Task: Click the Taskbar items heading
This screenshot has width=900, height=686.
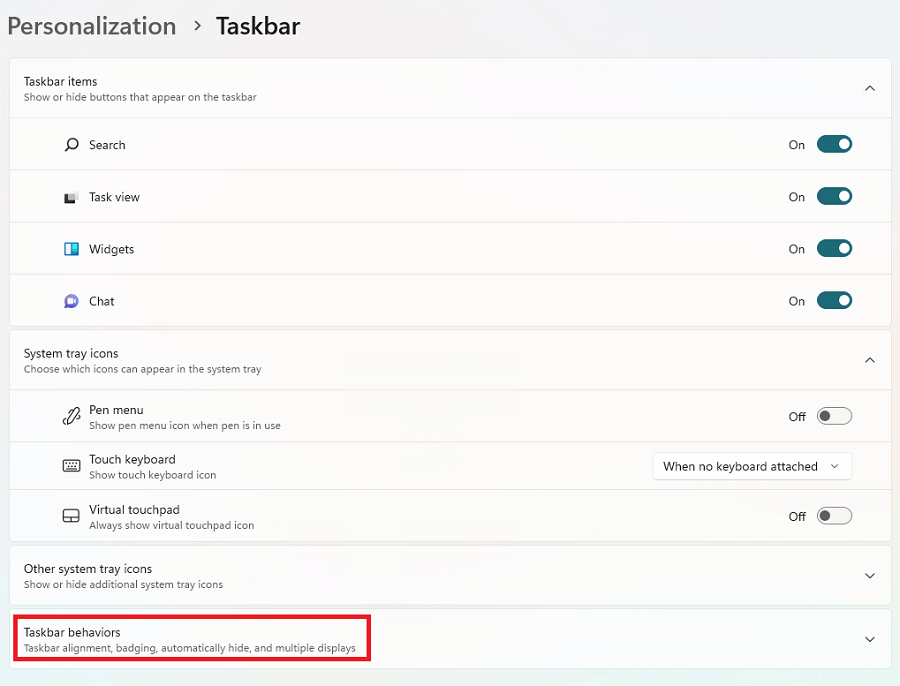Action: [x=60, y=82]
